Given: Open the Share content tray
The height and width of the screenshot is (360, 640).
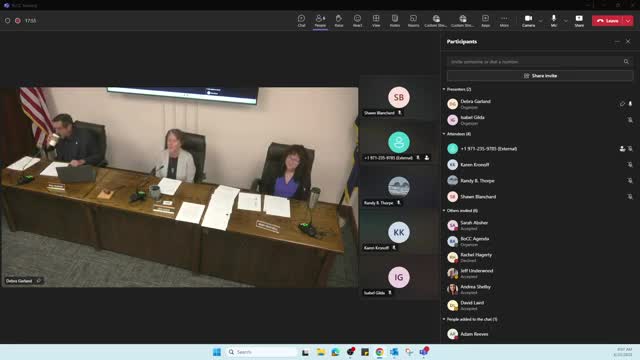Looking at the screenshot, I should [579, 20].
